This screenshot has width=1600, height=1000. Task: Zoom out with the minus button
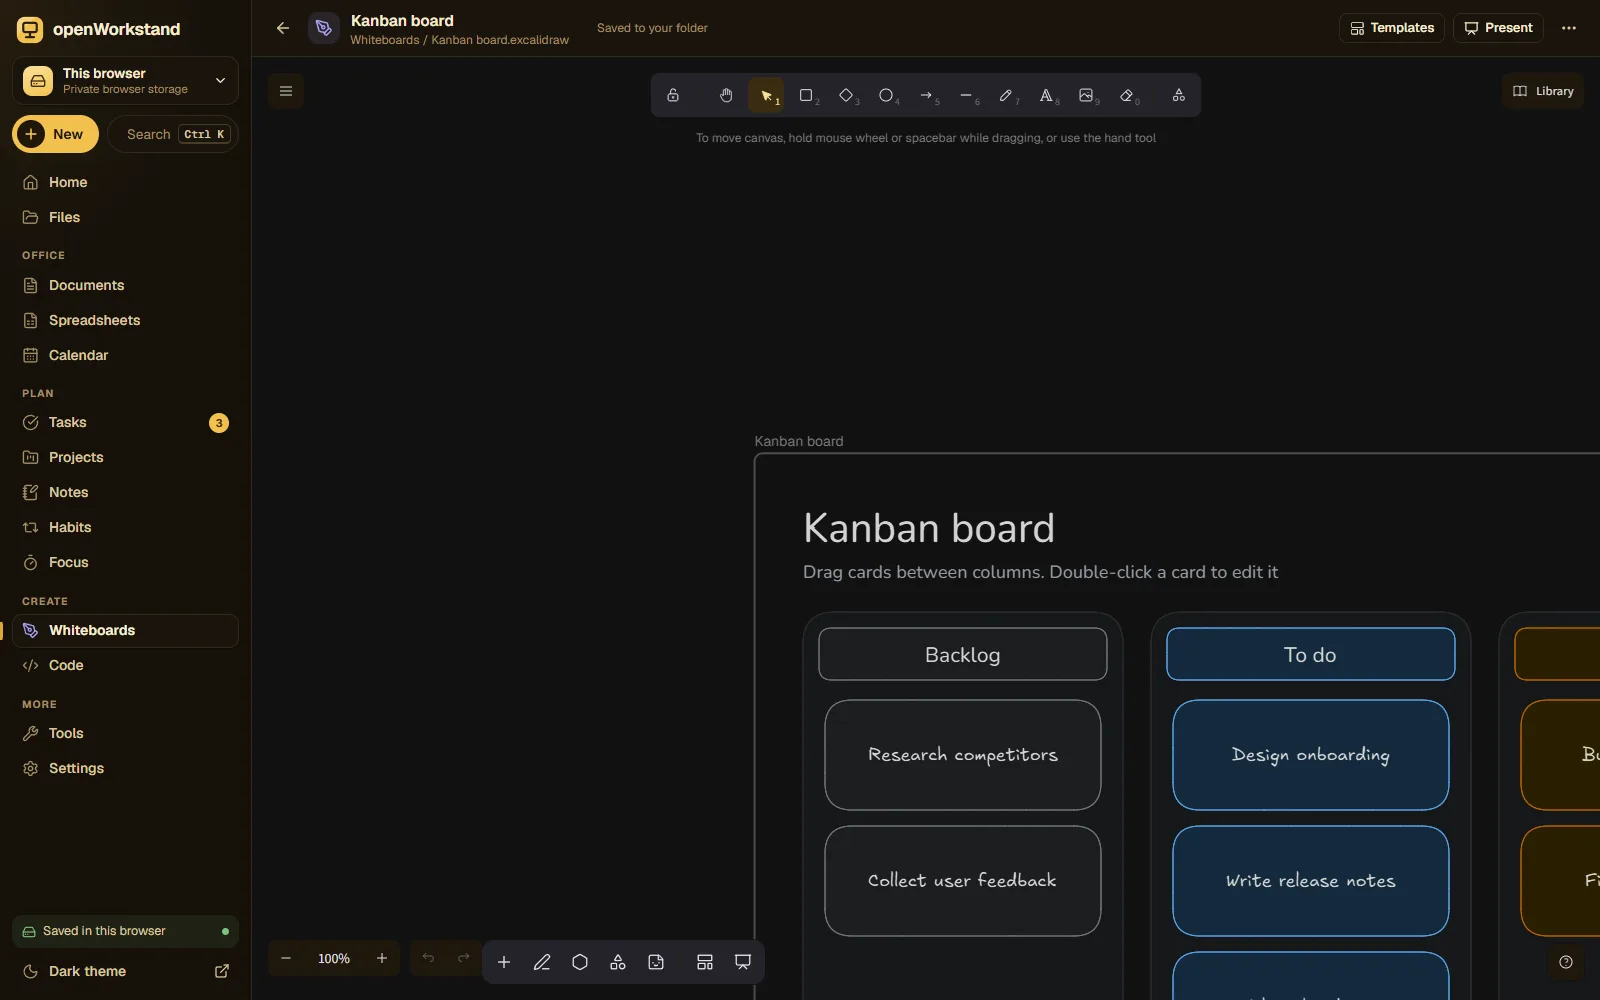(x=286, y=958)
